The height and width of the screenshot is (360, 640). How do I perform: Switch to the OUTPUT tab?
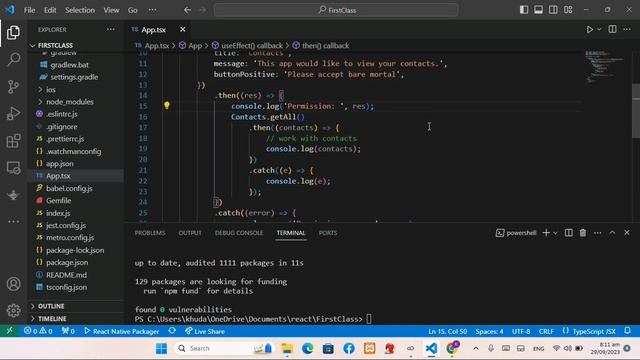[x=190, y=233]
